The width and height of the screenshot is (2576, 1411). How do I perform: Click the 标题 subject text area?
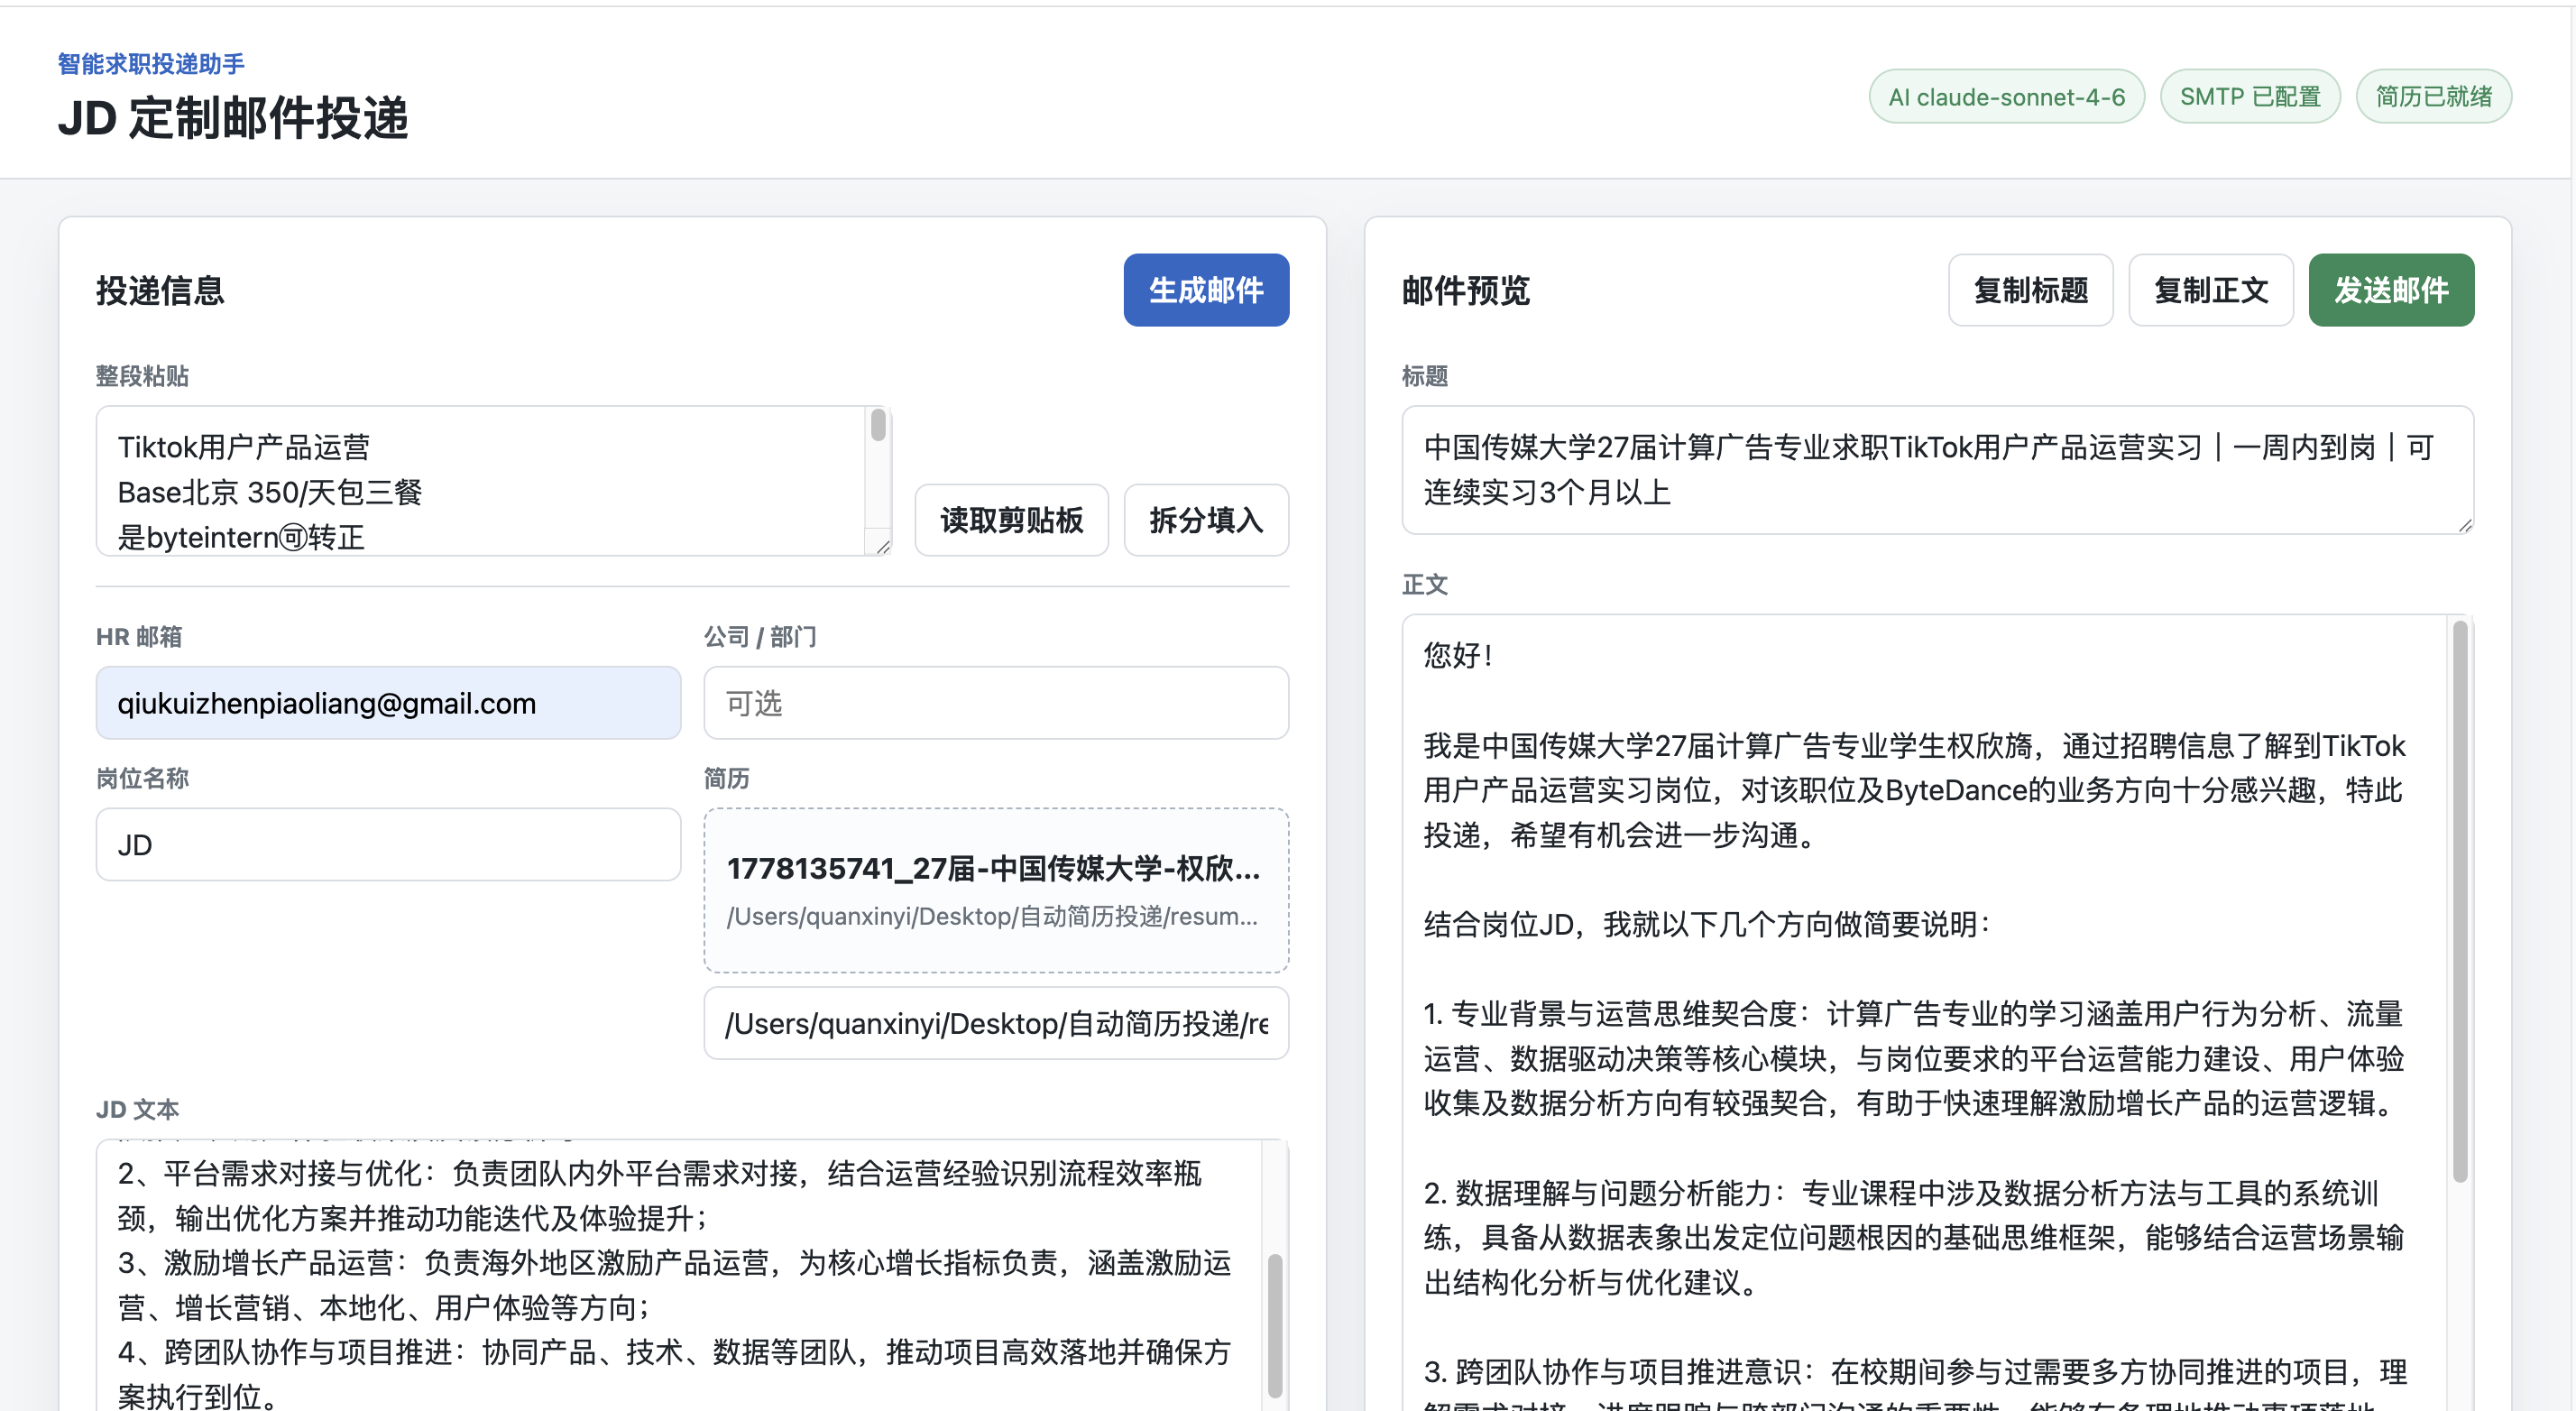tap(1937, 470)
